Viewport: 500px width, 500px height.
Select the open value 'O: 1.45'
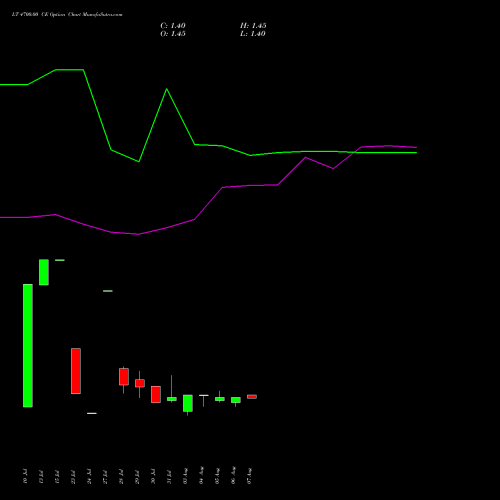(173, 34)
